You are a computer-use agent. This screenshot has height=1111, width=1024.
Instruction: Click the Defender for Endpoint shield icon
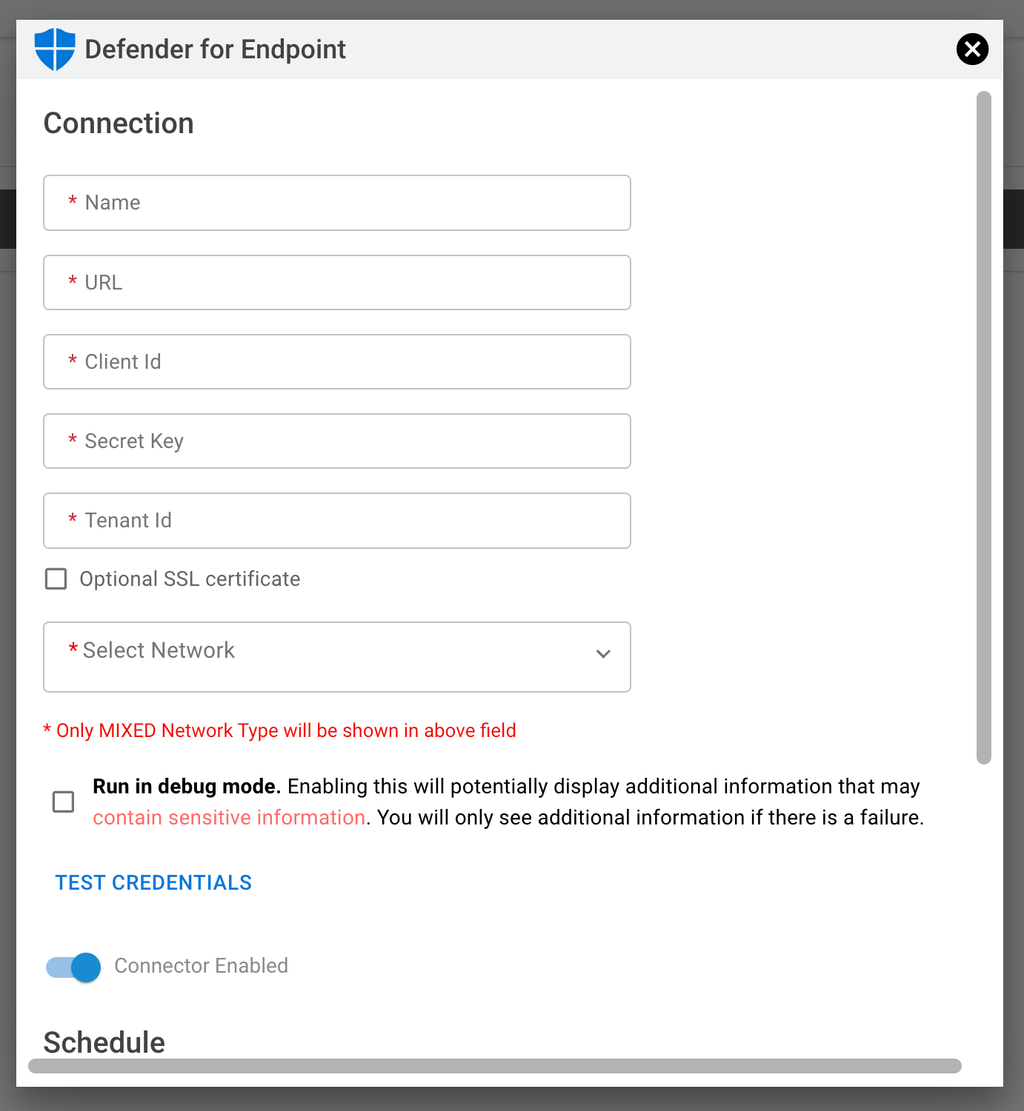(x=55, y=48)
